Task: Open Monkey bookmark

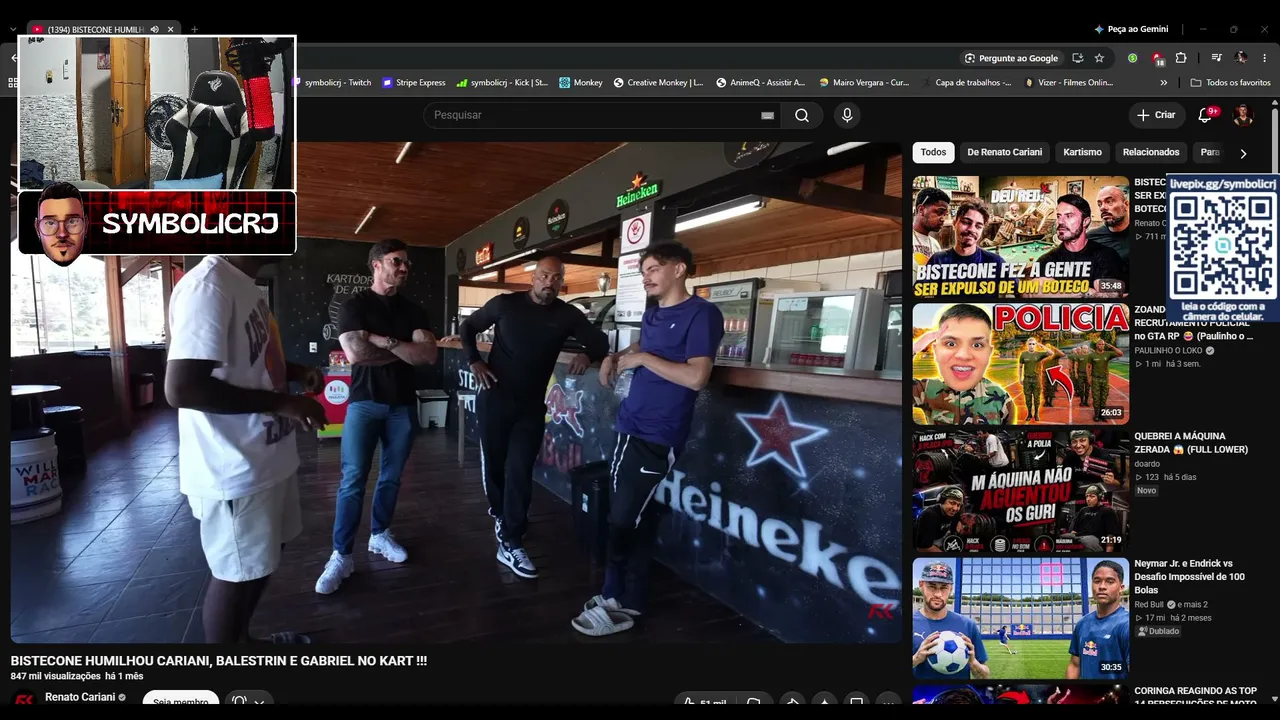Action: tap(581, 83)
